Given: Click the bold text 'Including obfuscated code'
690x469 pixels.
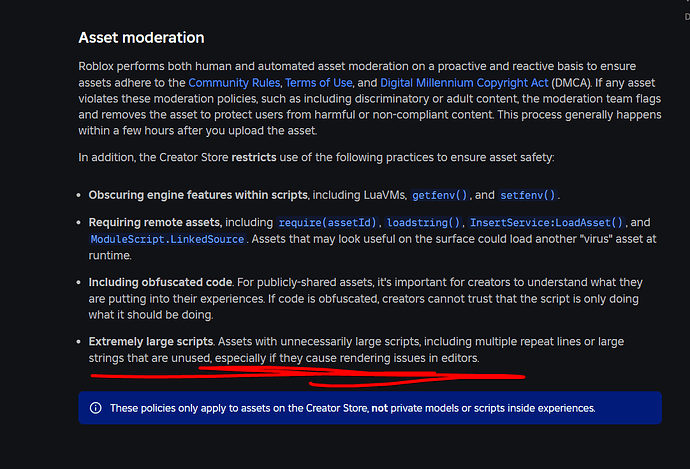Looking at the screenshot, I should (160, 282).
